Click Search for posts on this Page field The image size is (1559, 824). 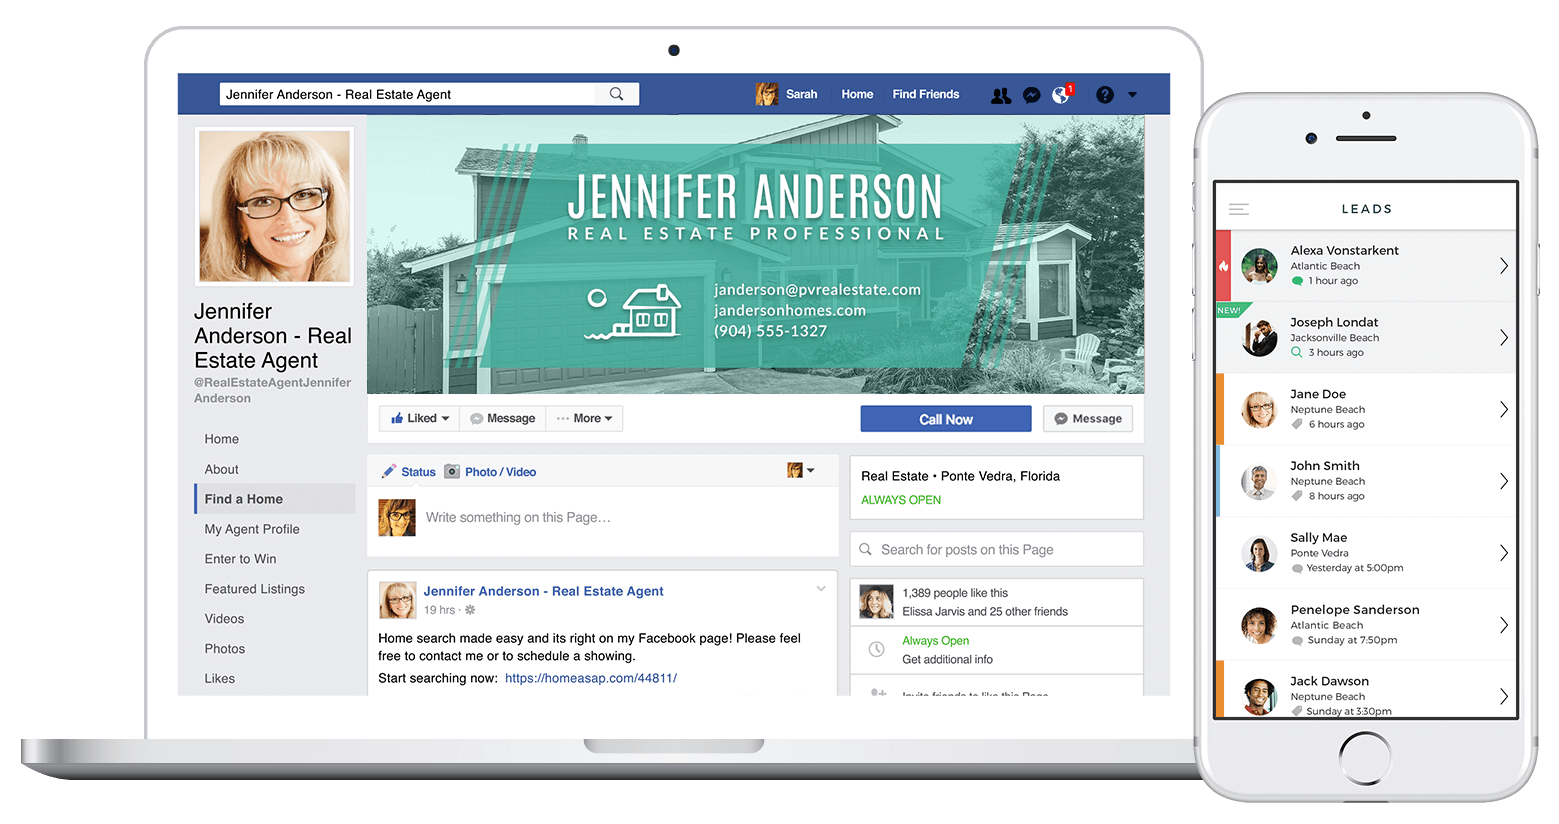click(996, 549)
